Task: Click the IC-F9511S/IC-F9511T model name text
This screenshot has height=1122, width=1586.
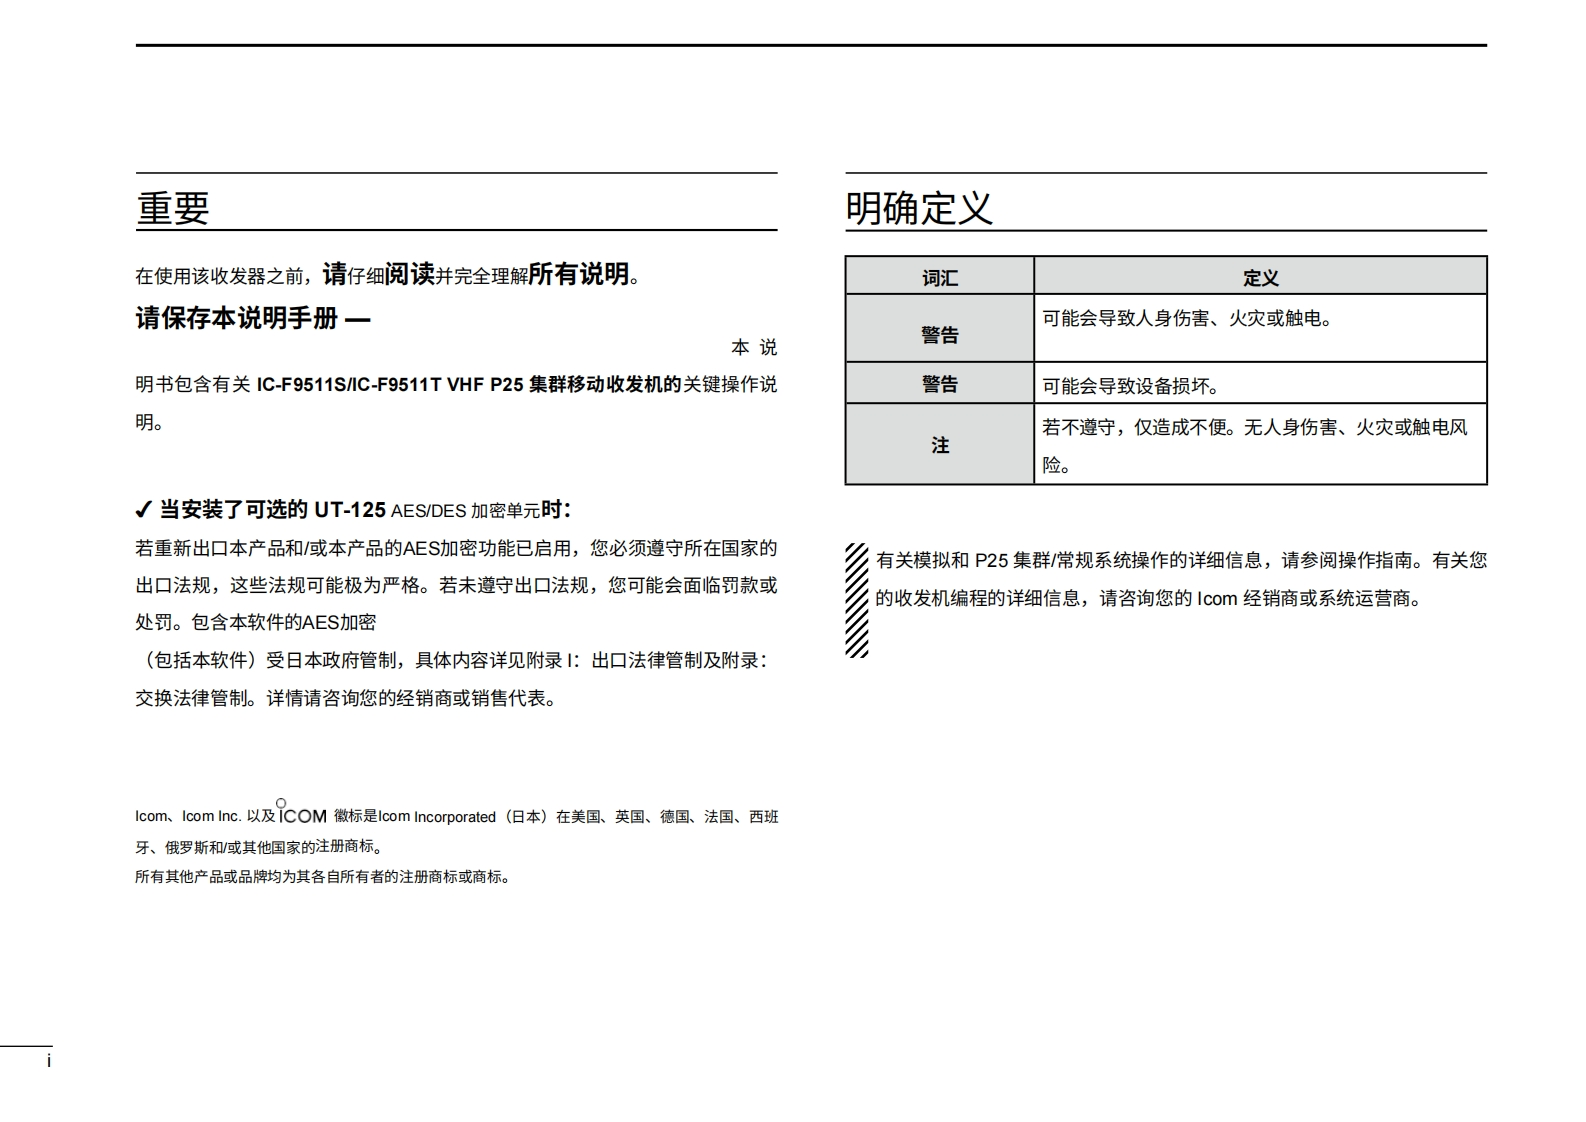Action: tap(349, 385)
